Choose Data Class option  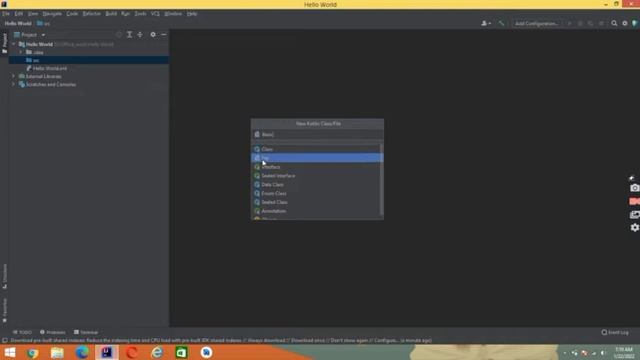pyautogui.click(x=317, y=184)
